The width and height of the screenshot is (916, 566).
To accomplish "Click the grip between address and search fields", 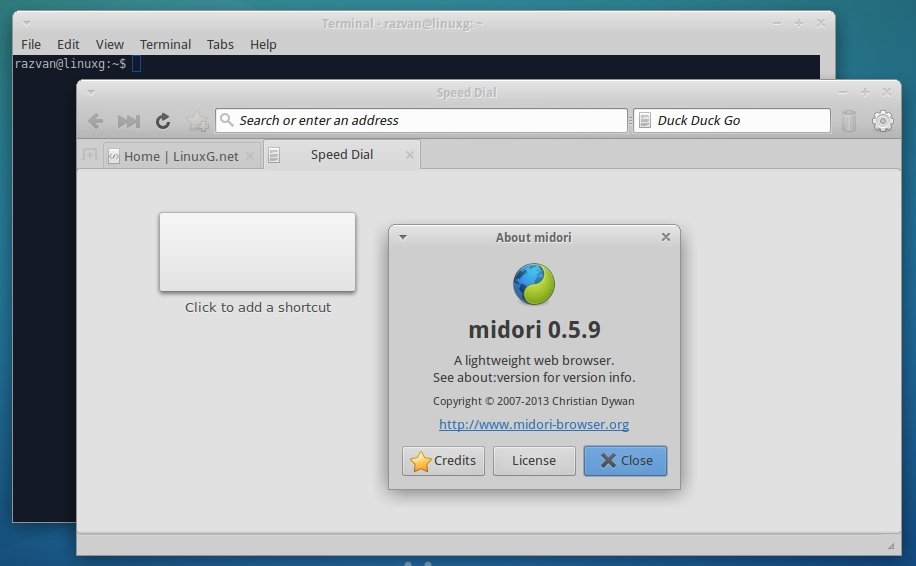I will (x=630, y=121).
